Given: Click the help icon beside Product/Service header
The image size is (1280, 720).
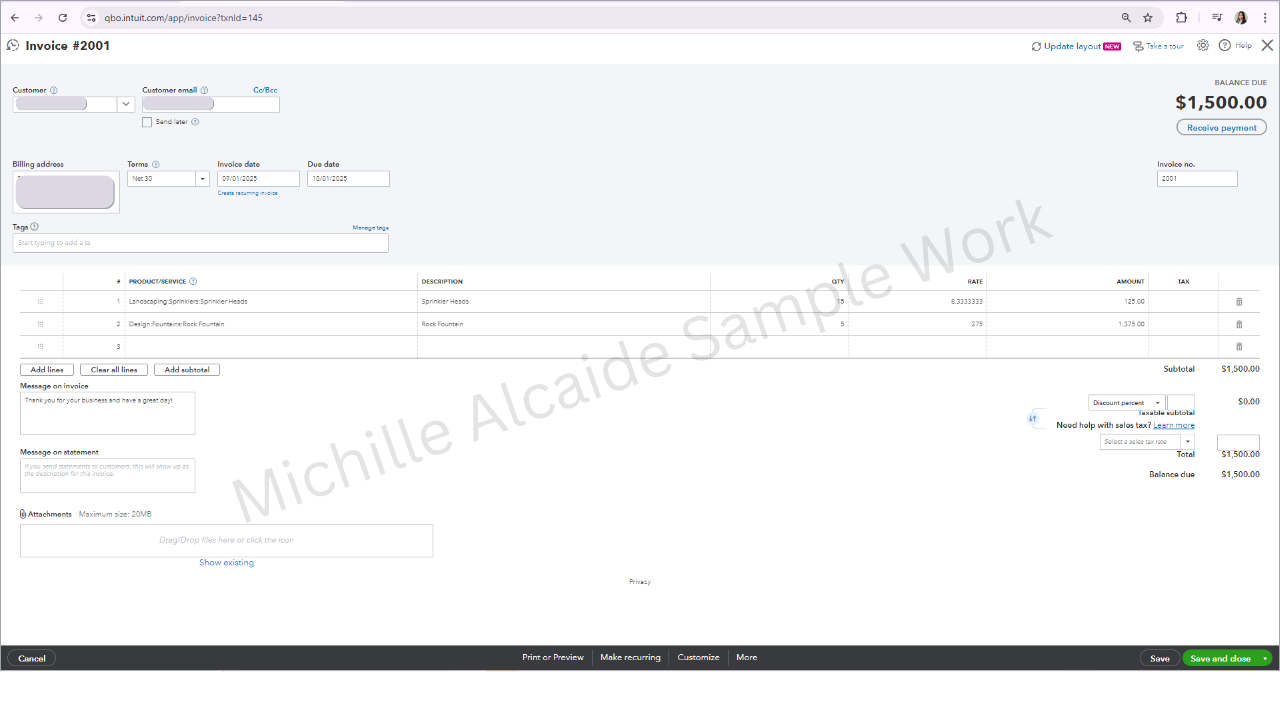Looking at the screenshot, I should pyautogui.click(x=193, y=281).
